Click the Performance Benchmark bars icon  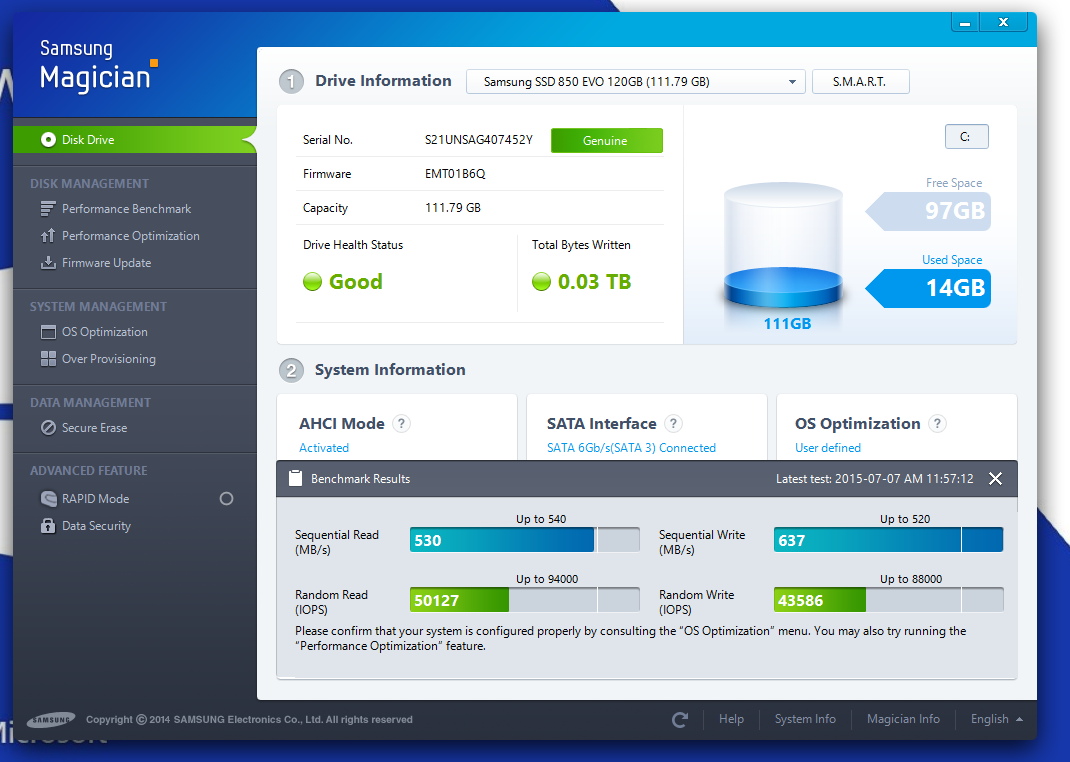48,209
